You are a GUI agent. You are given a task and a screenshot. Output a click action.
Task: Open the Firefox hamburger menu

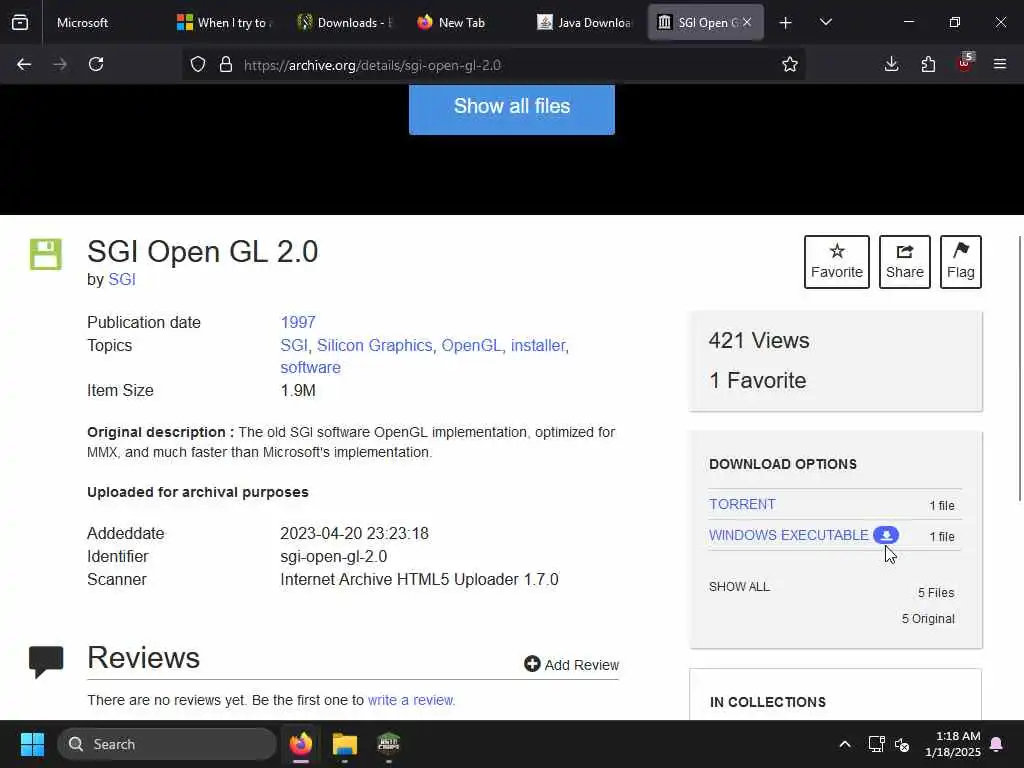pyautogui.click(x=1000, y=65)
